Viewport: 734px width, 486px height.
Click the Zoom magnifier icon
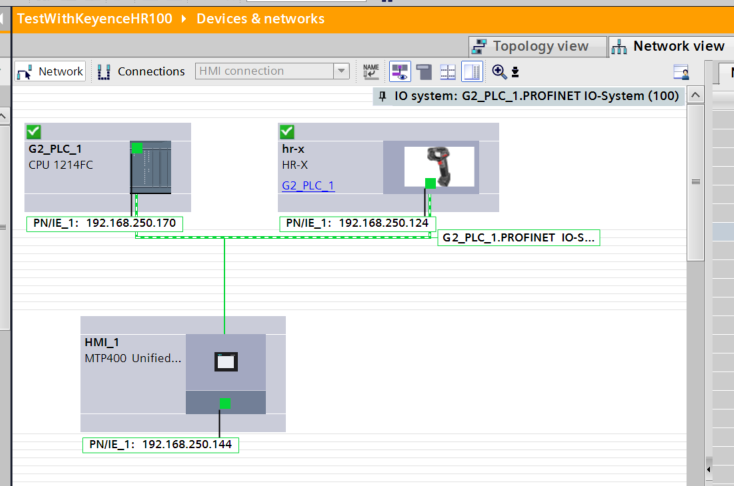(x=499, y=72)
